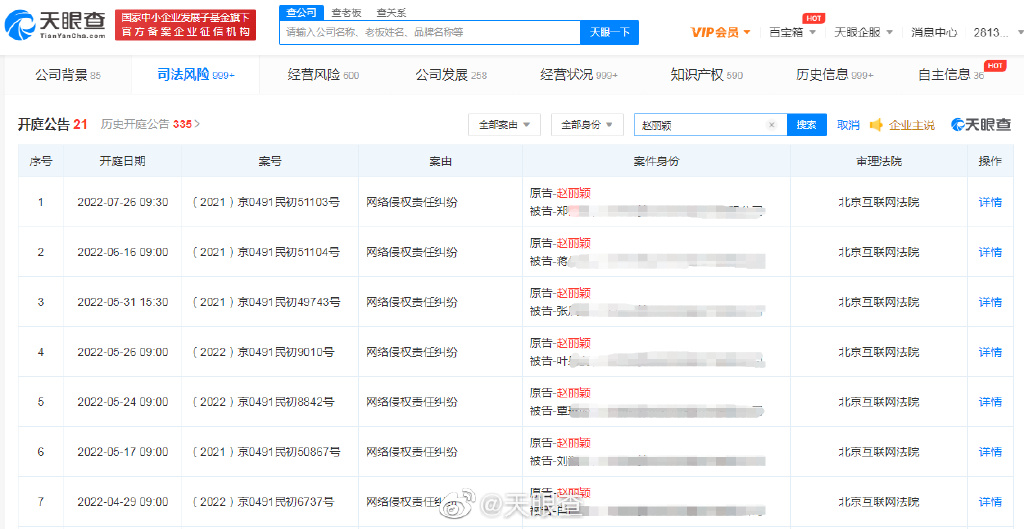Viewport: 1024px width, 529px height.
Task: Go to the 知识产权 tab
Action: coord(705,75)
